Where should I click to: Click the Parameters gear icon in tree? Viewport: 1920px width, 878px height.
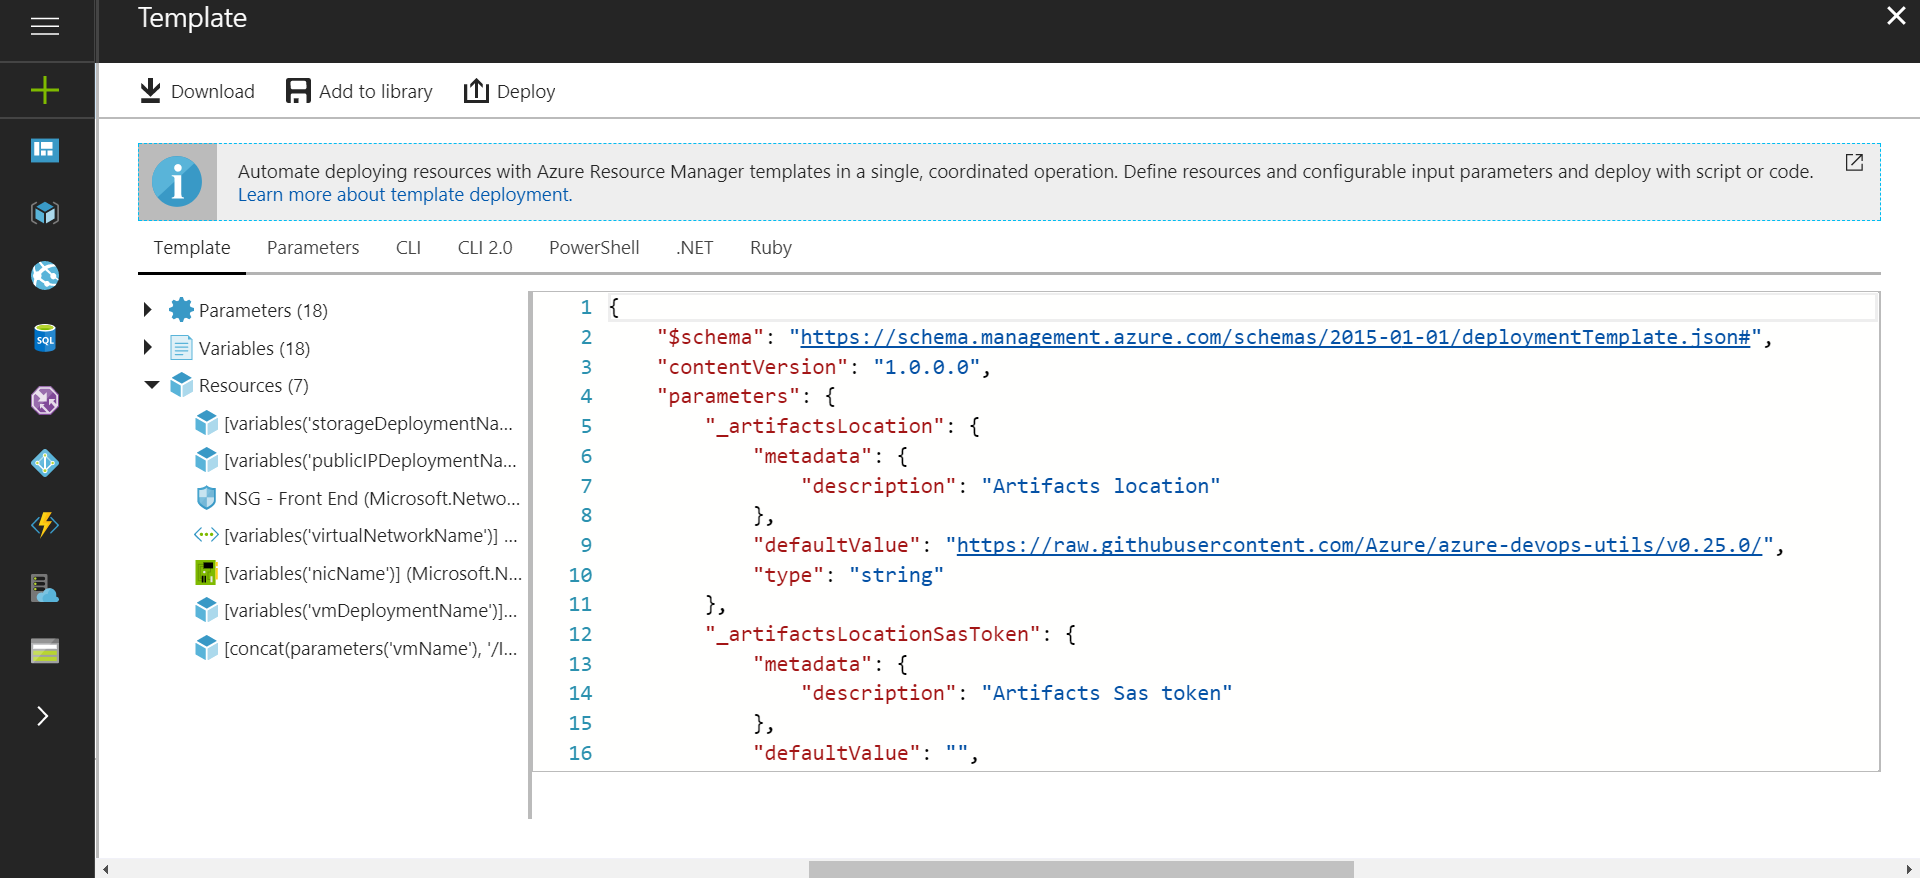[x=181, y=310]
